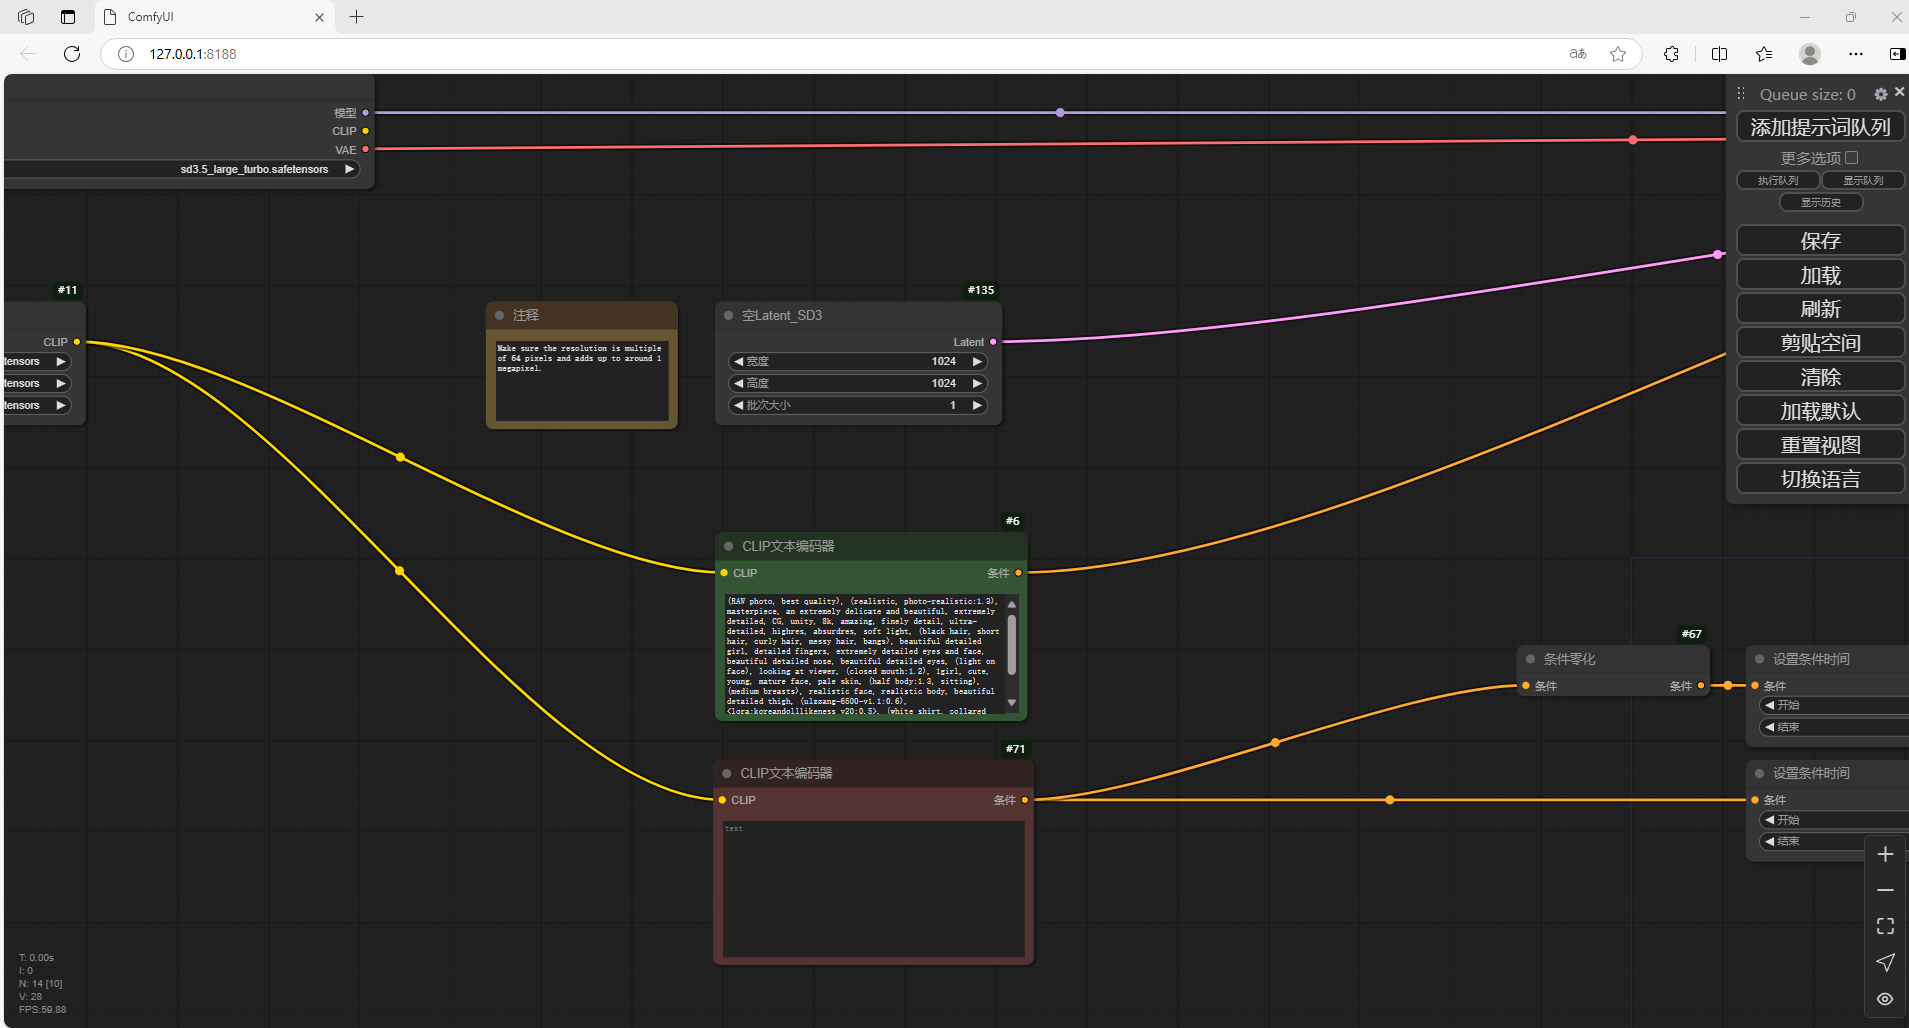Click the 加载默认 button
This screenshot has width=1909, height=1028.
click(1820, 411)
